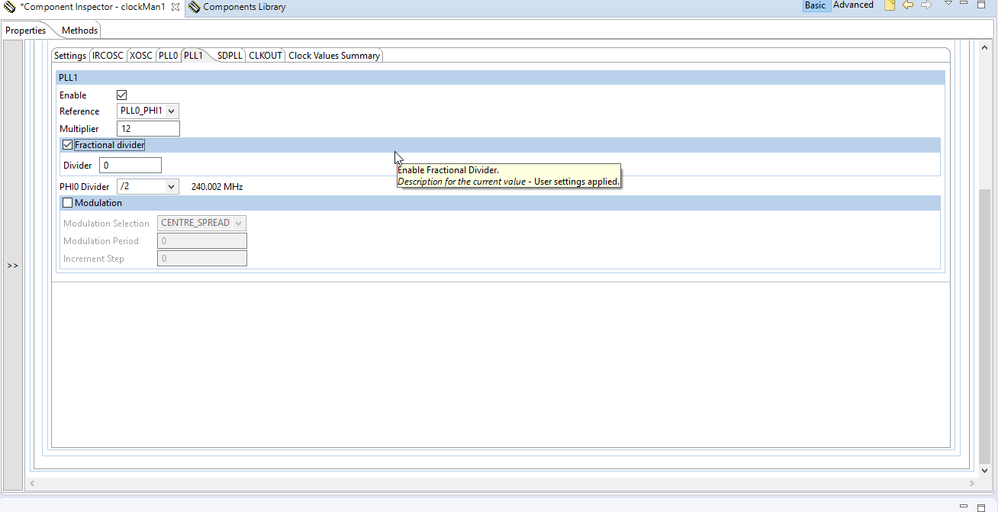Open the Settings tab
The width and height of the screenshot is (998, 512).
click(70, 55)
